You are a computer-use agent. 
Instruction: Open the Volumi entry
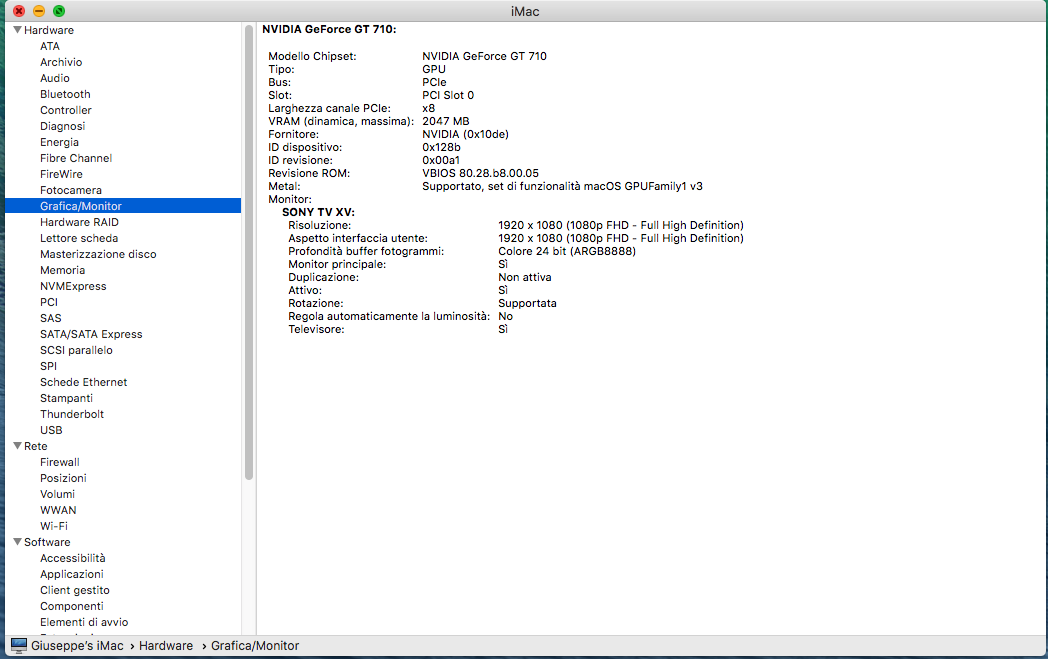click(x=57, y=495)
